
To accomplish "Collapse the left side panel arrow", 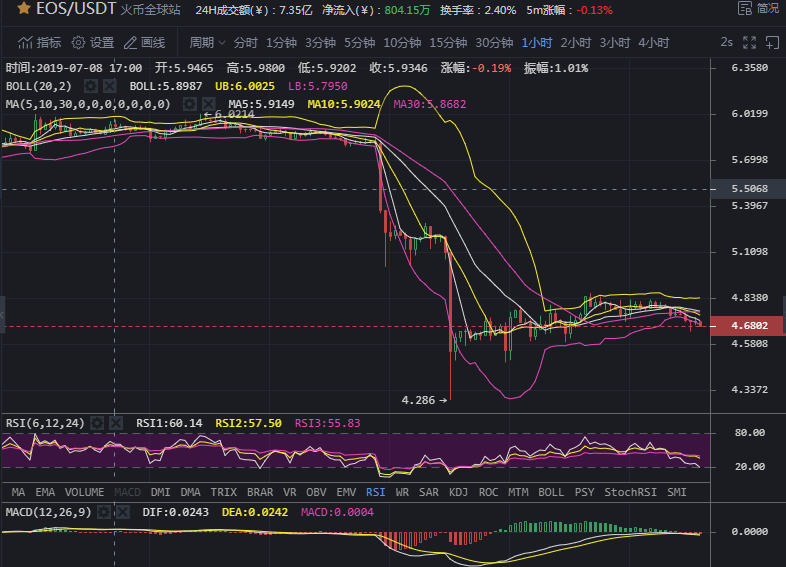I will point(3,311).
